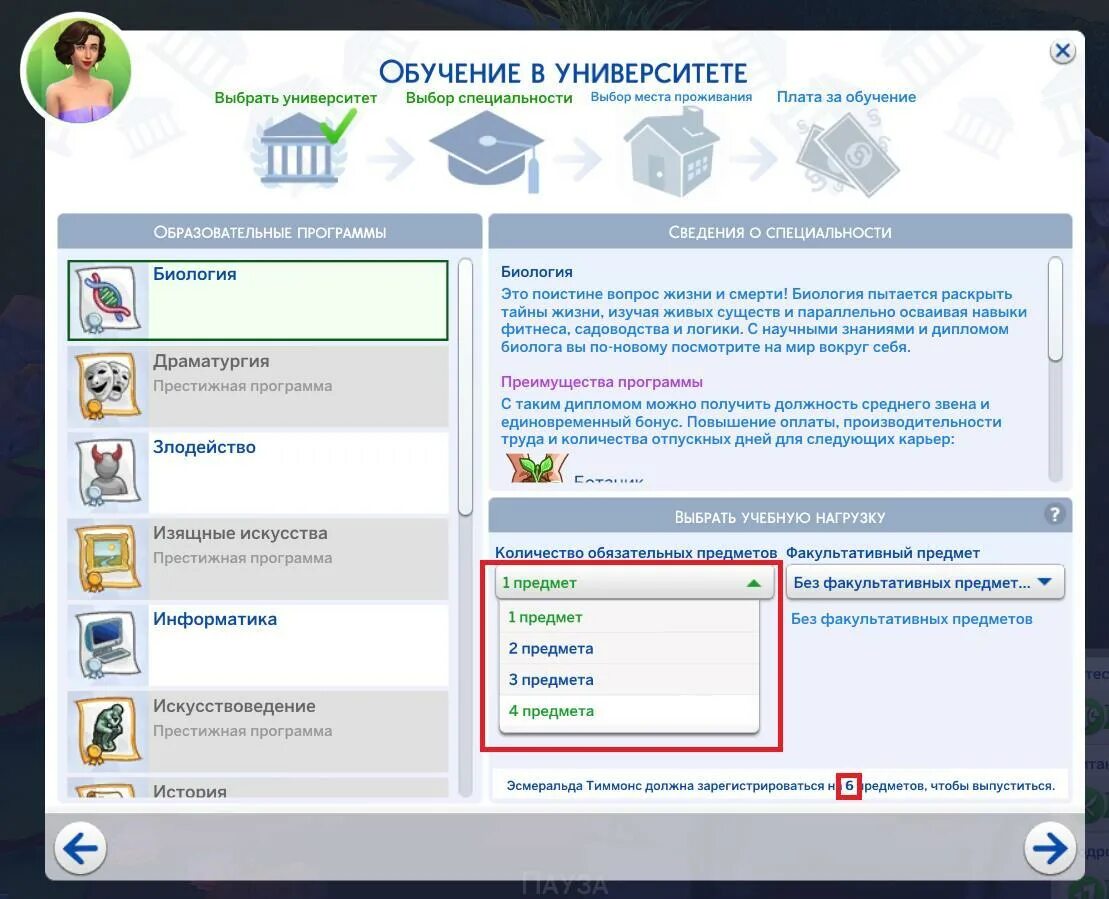Click the botanist career plant icon
Viewport: 1109px width, 899px height.
pos(537,468)
